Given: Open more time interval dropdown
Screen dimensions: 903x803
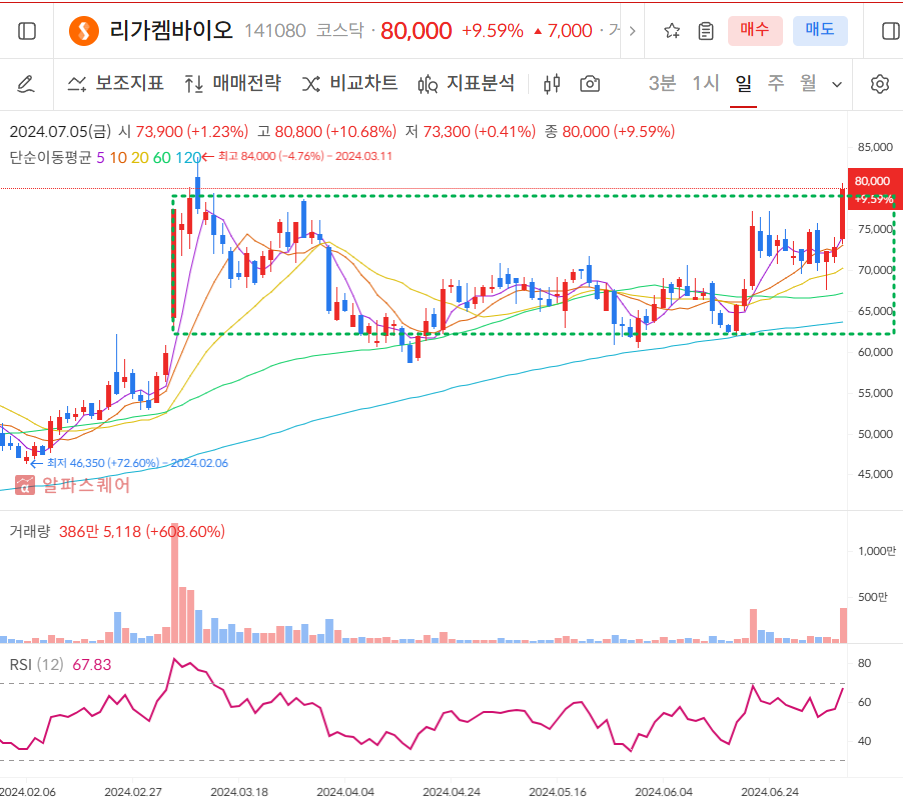Looking at the screenshot, I should (x=837, y=85).
